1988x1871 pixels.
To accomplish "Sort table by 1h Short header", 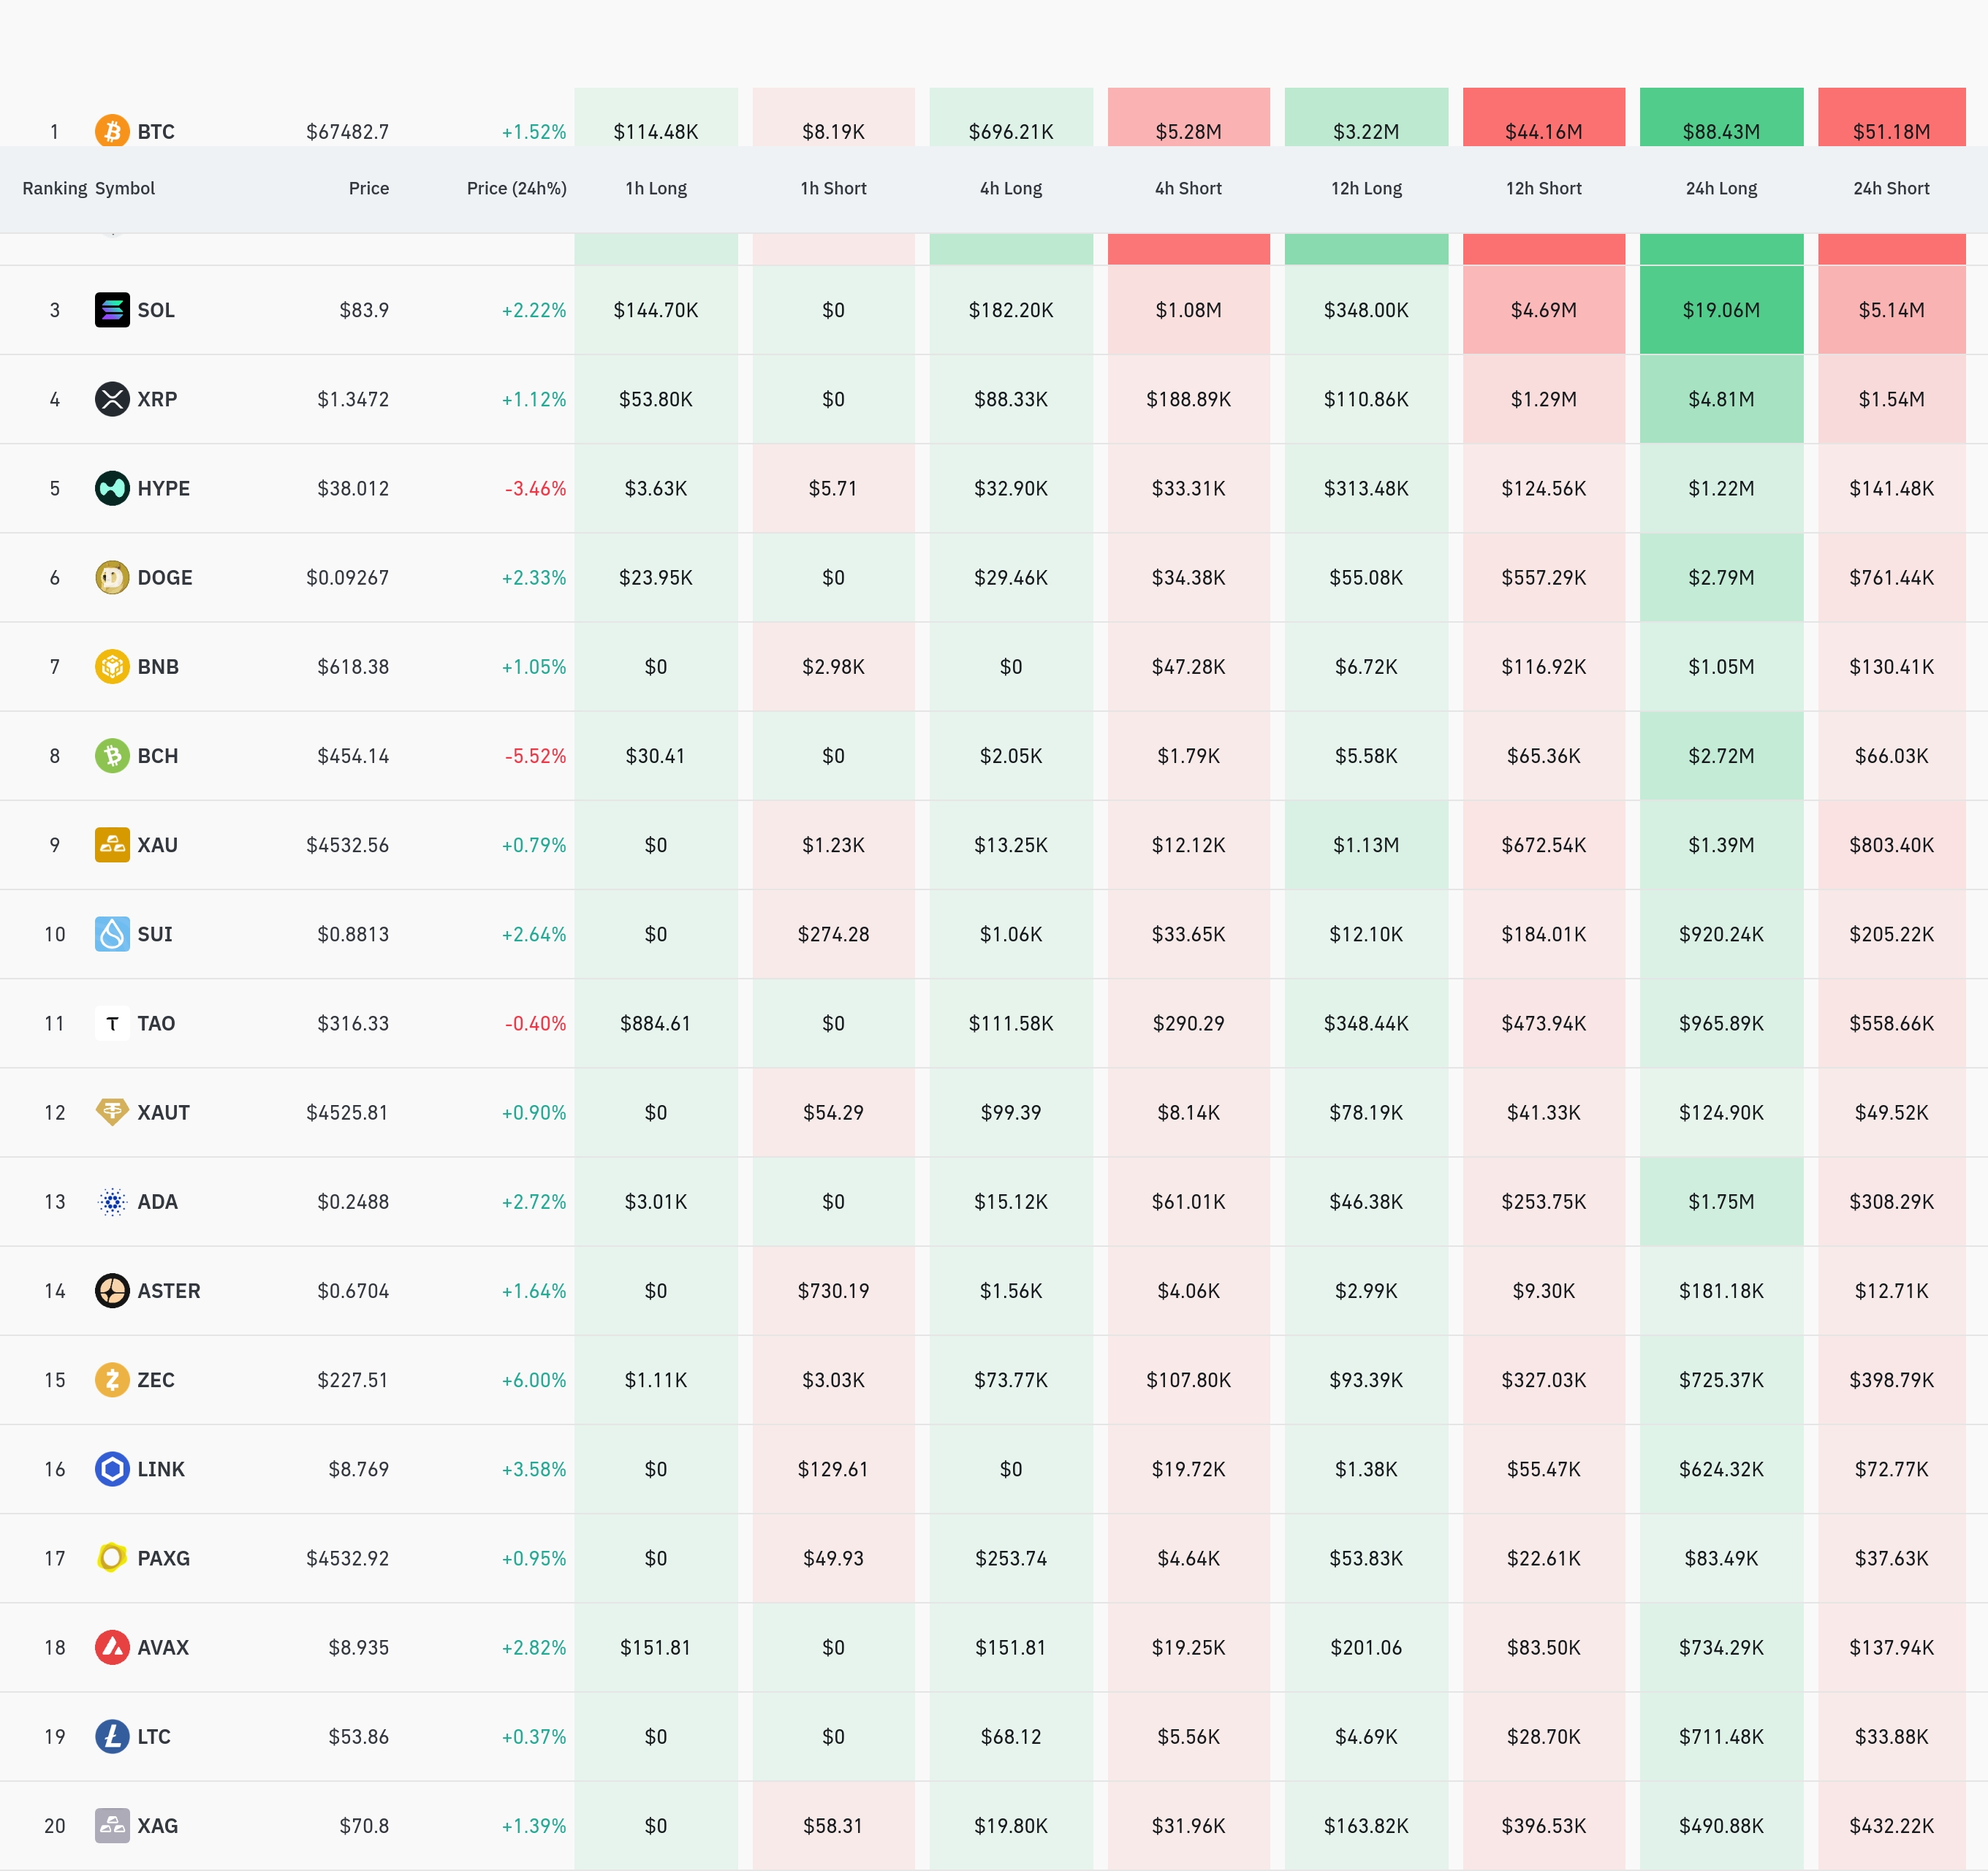I will click(x=833, y=188).
